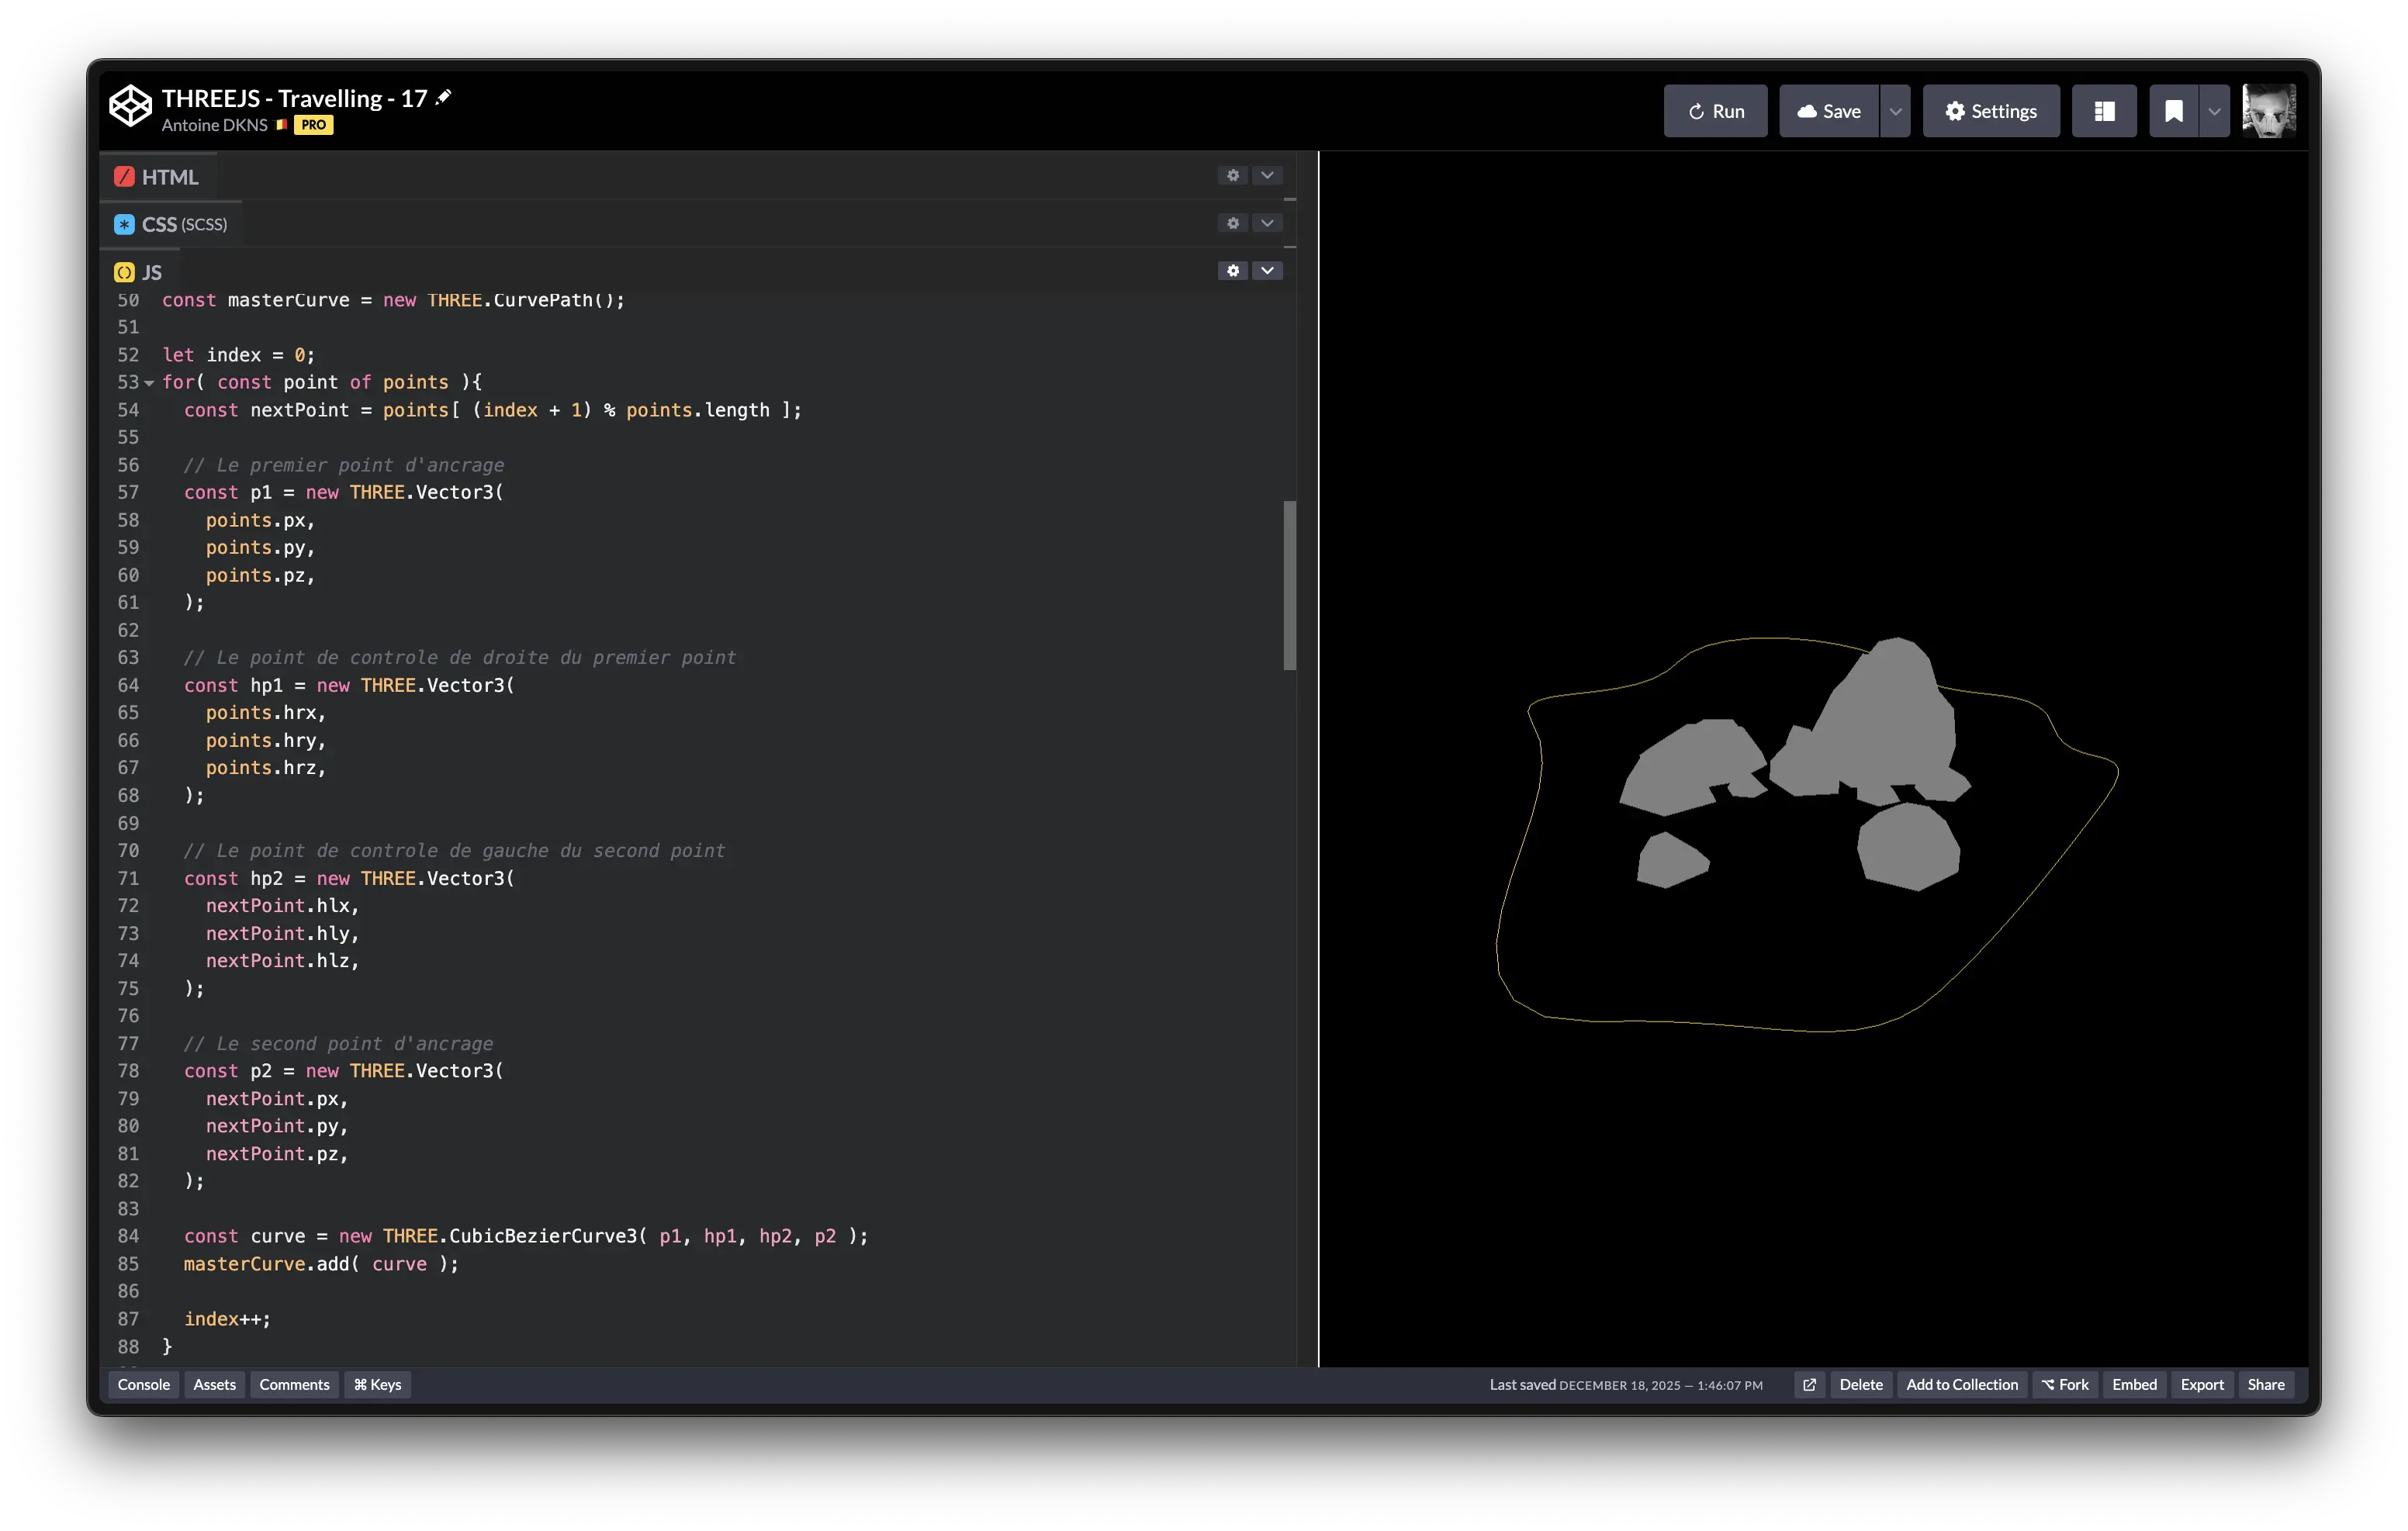Click the CodePen logo icon
The width and height of the screenshot is (2408, 1531).
tap(130, 106)
